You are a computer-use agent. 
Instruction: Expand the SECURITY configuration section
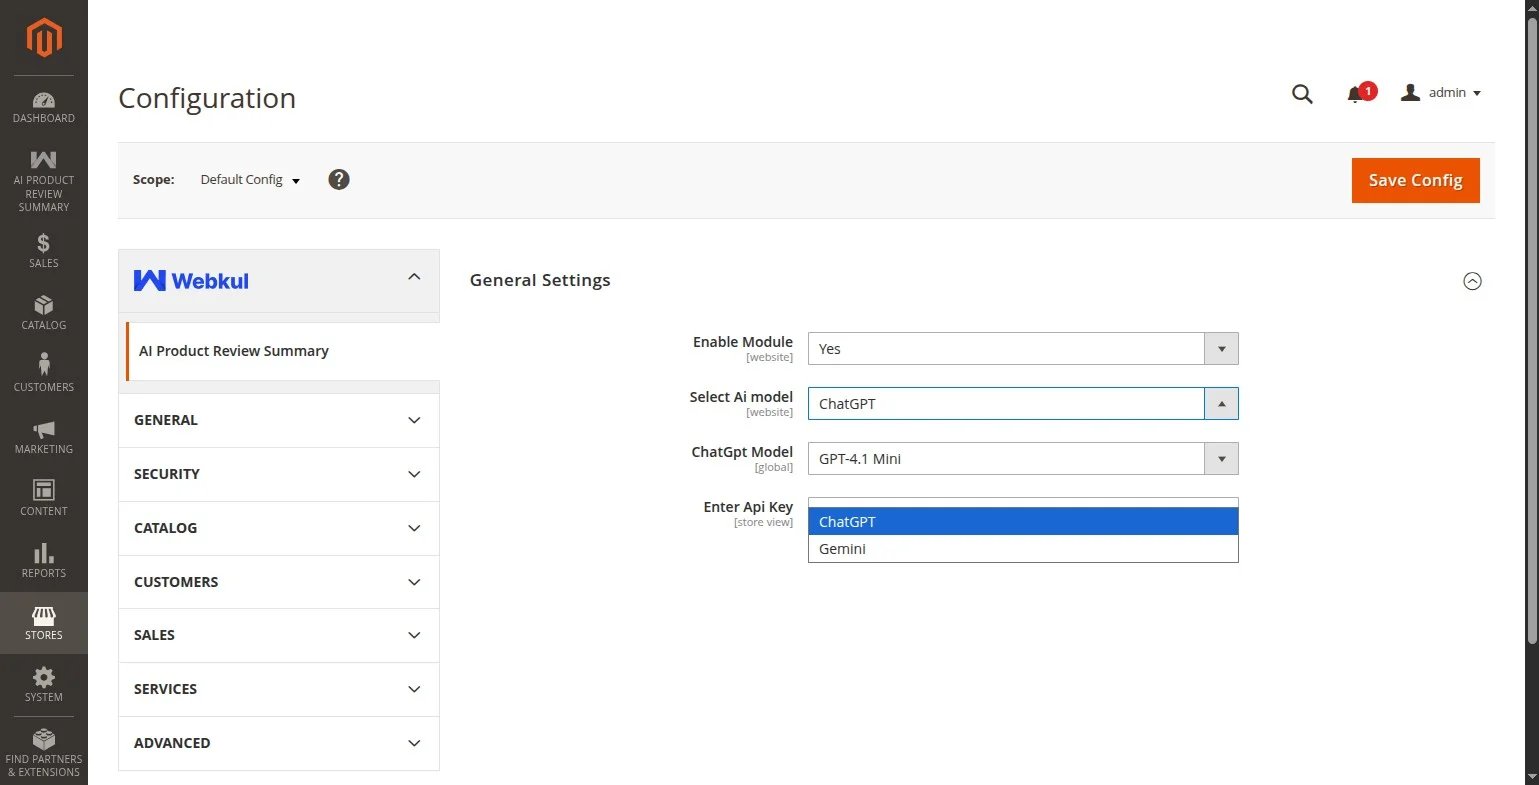click(x=278, y=474)
